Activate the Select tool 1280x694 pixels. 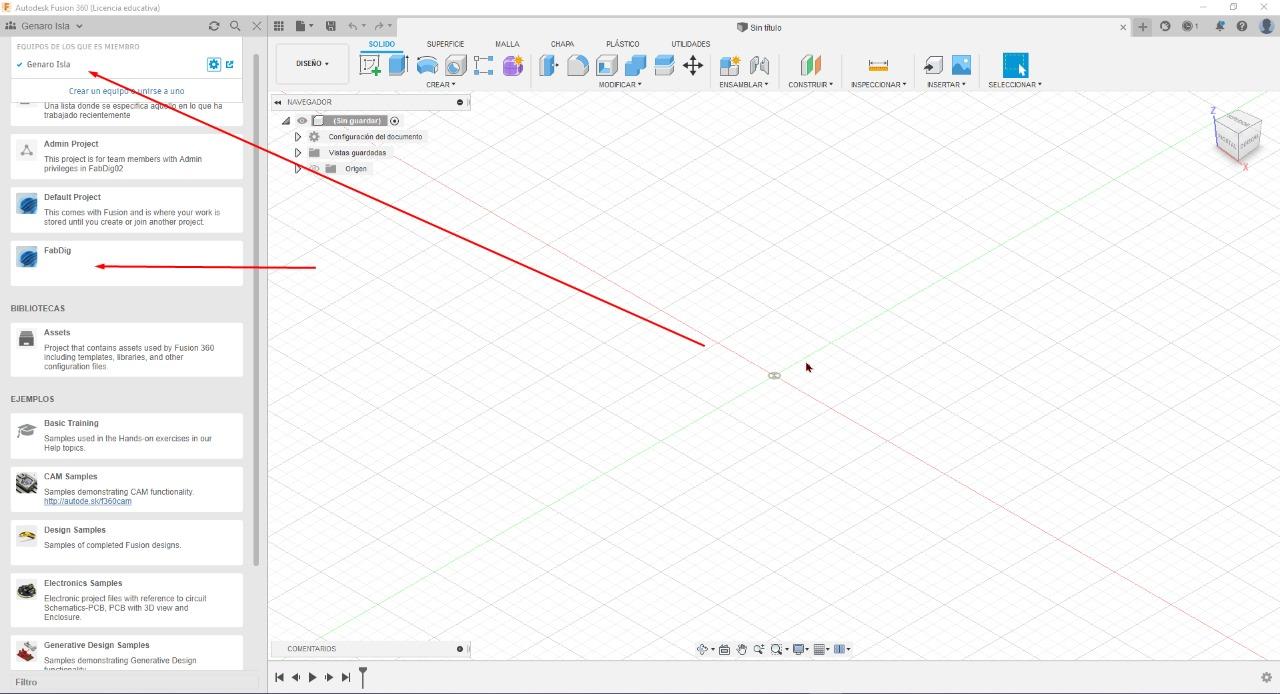(1015, 66)
